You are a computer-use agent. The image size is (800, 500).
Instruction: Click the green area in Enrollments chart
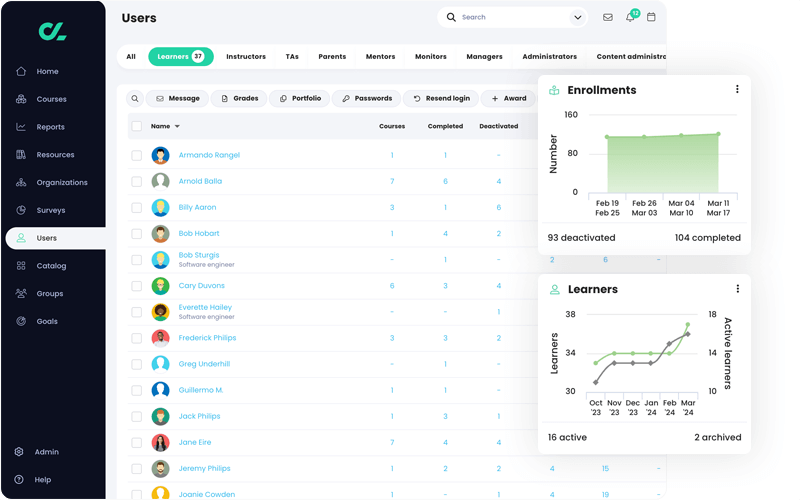coord(662,165)
